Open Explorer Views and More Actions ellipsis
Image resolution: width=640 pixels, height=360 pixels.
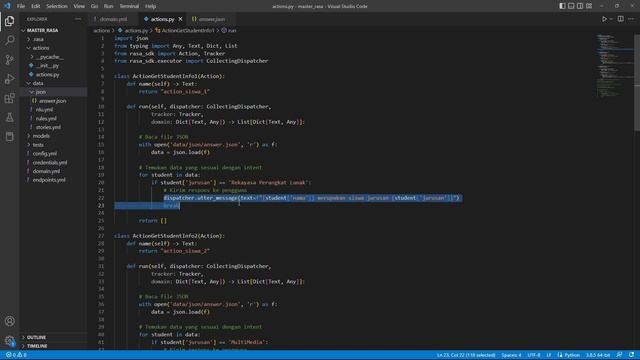tap(78, 19)
